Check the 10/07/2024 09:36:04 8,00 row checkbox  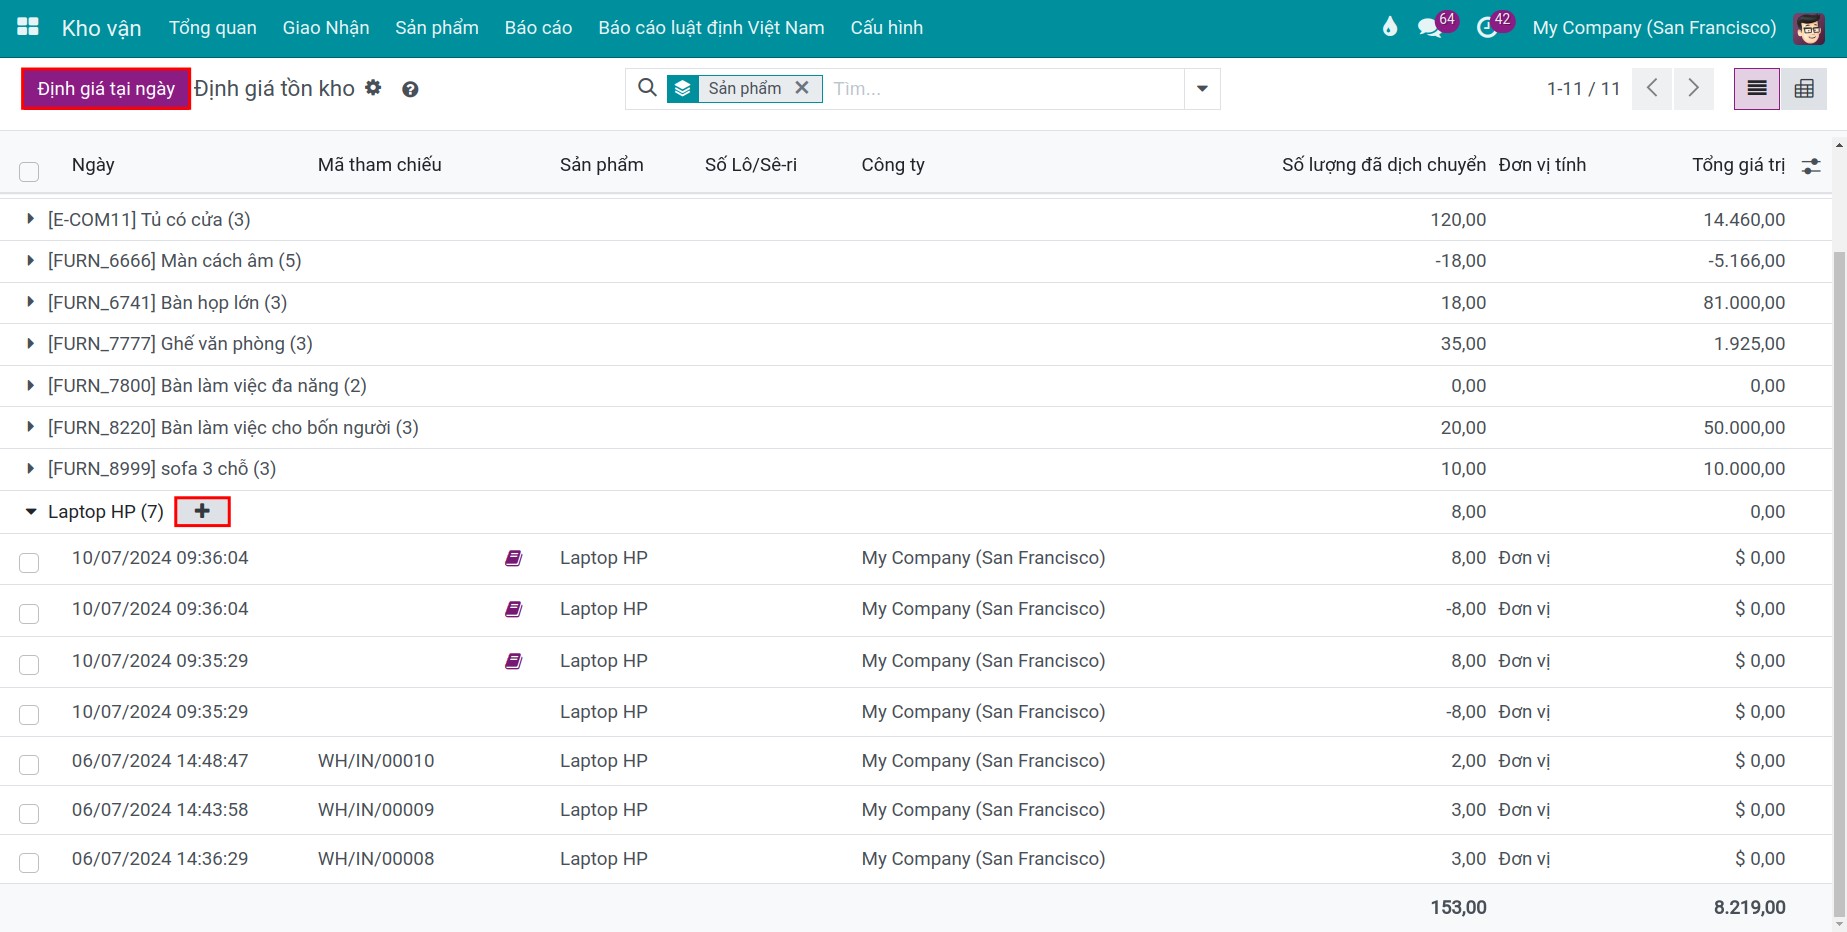[29, 563]
